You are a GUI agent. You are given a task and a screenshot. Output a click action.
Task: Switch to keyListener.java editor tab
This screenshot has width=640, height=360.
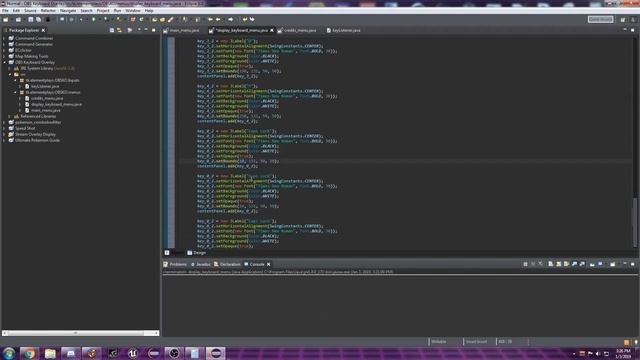tap(344, 31)
